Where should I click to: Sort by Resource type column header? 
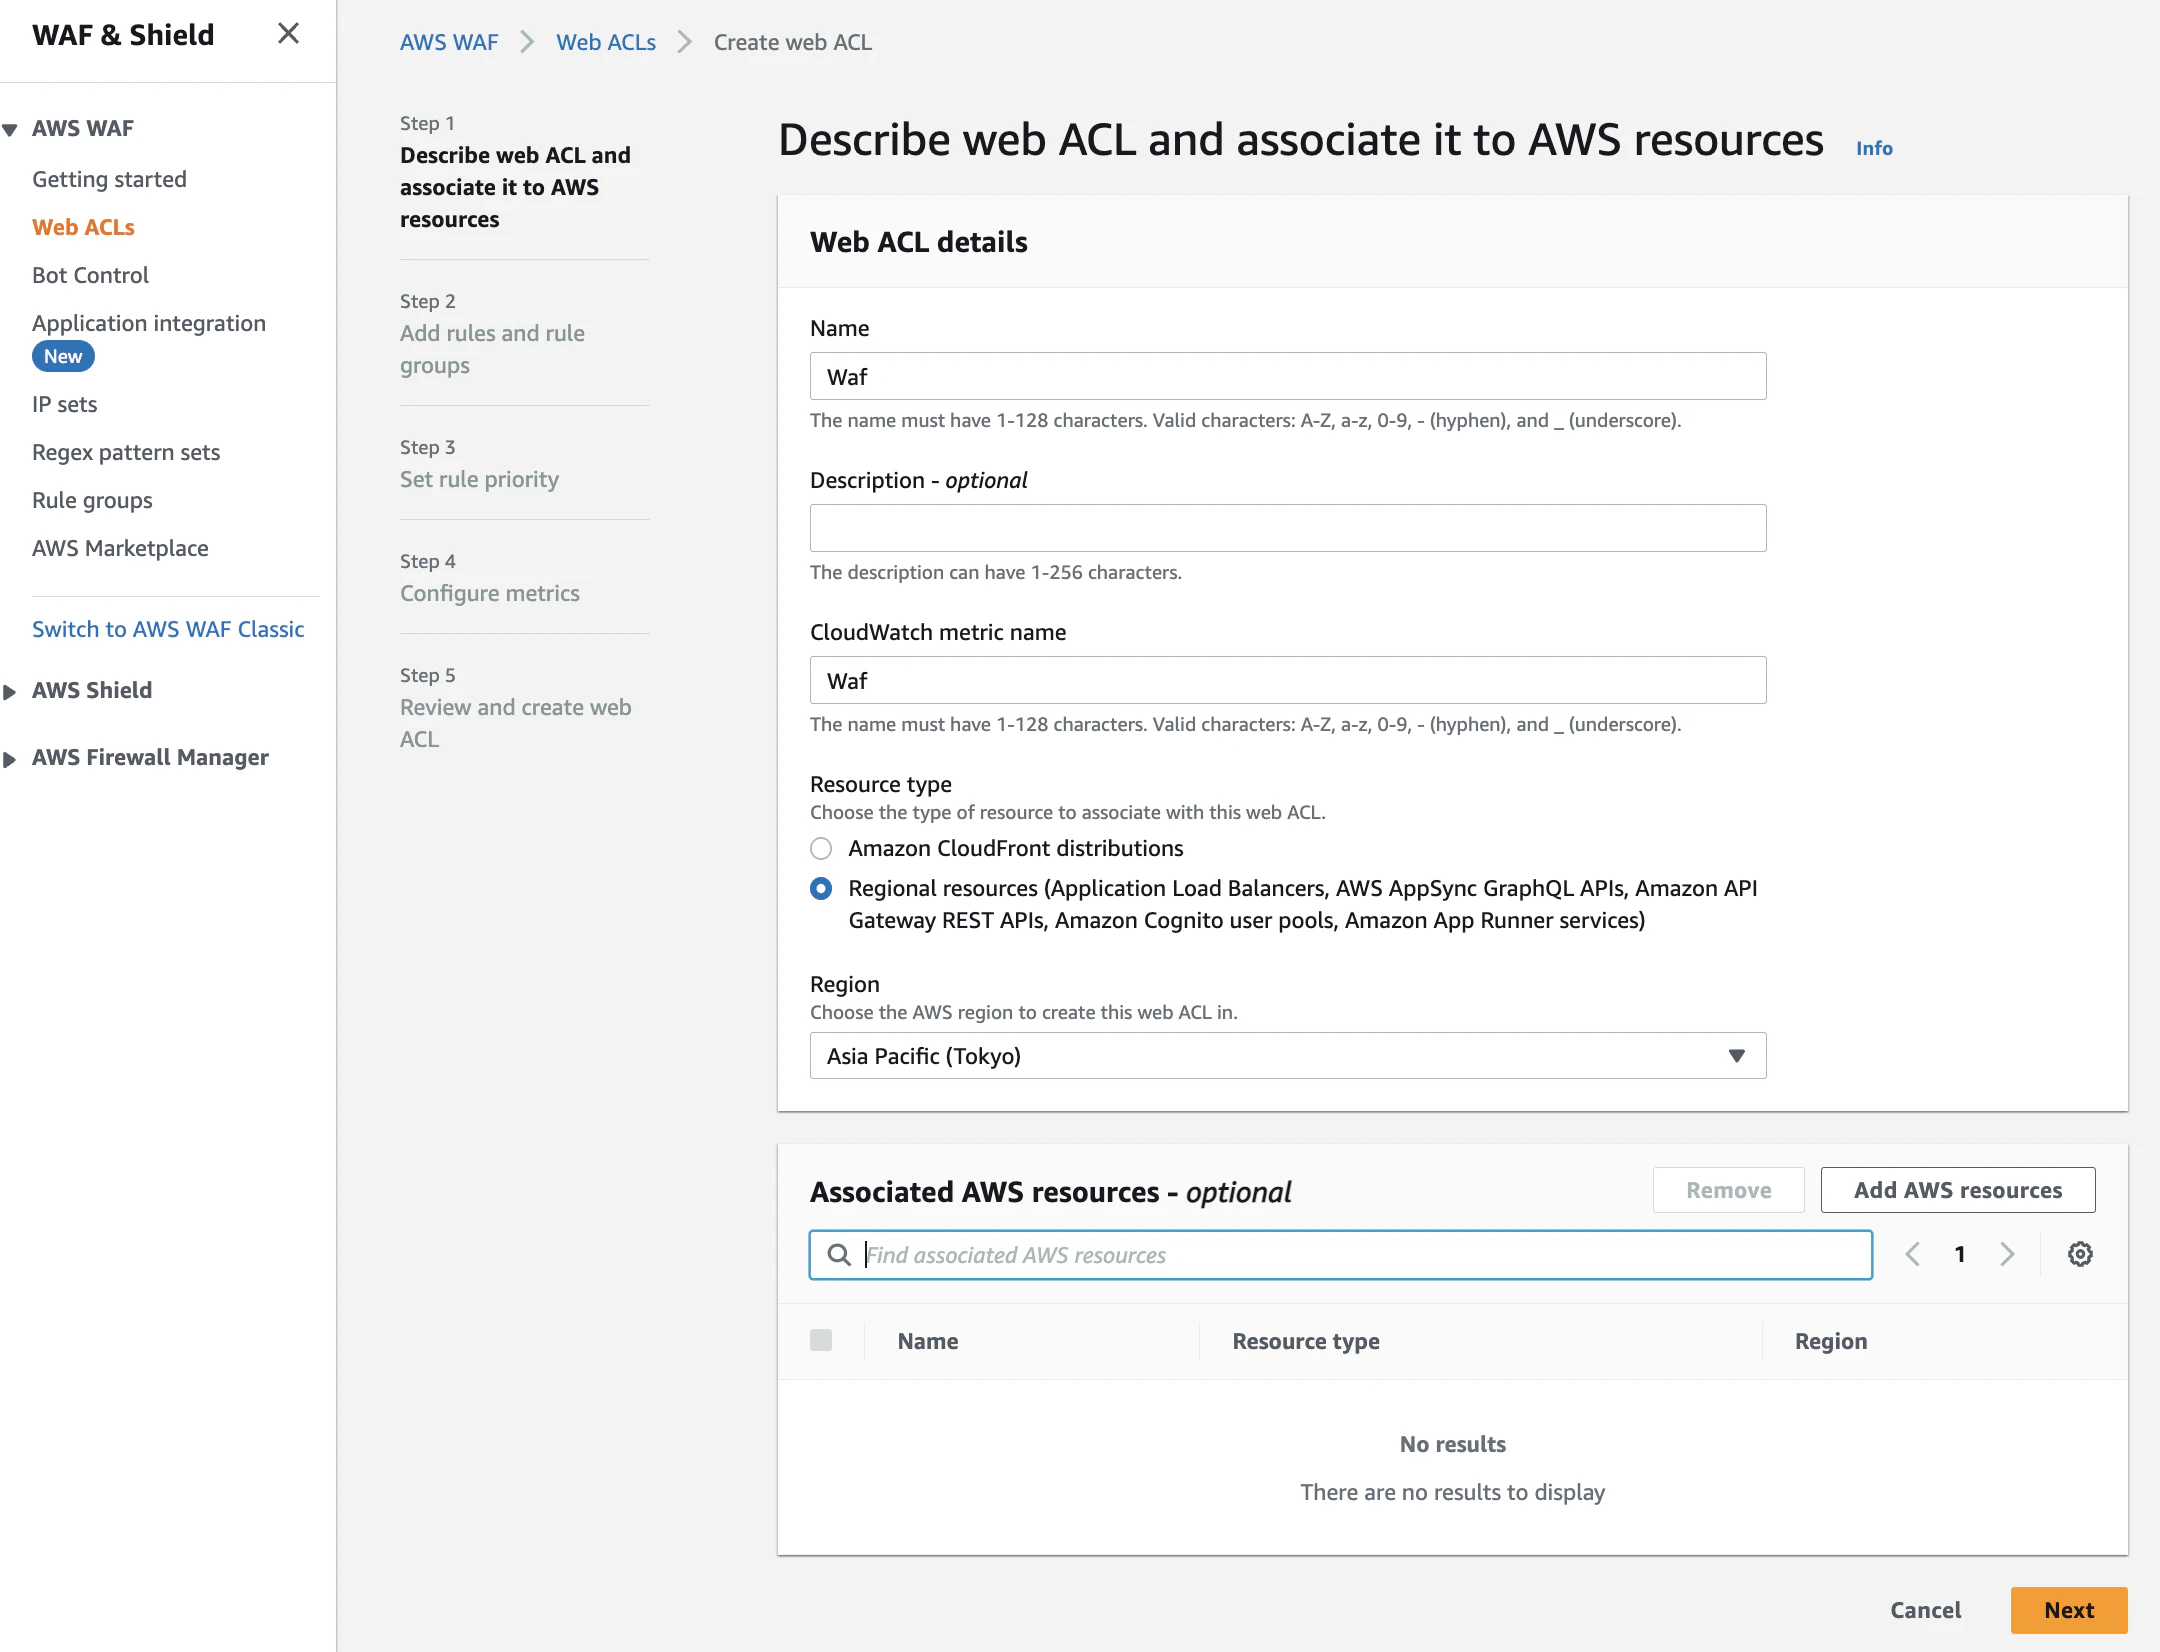point(1306,1341)
